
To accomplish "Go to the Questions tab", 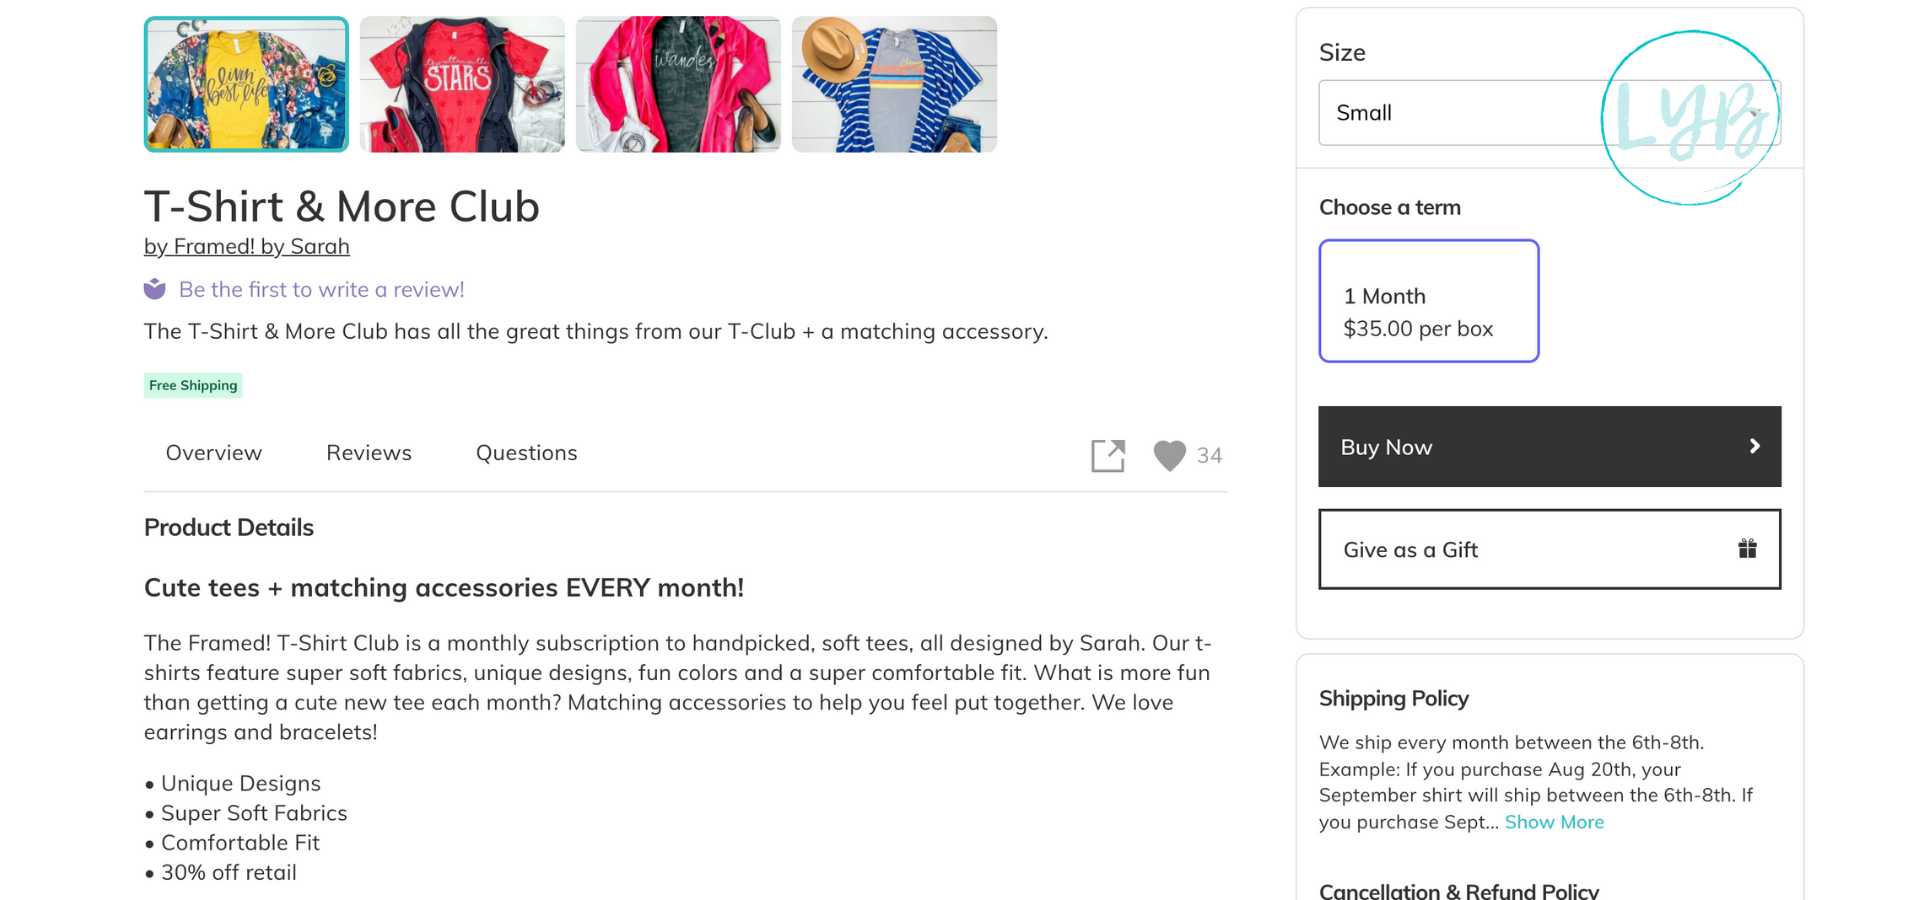I will pyautogui.click(x=527, y=453).
